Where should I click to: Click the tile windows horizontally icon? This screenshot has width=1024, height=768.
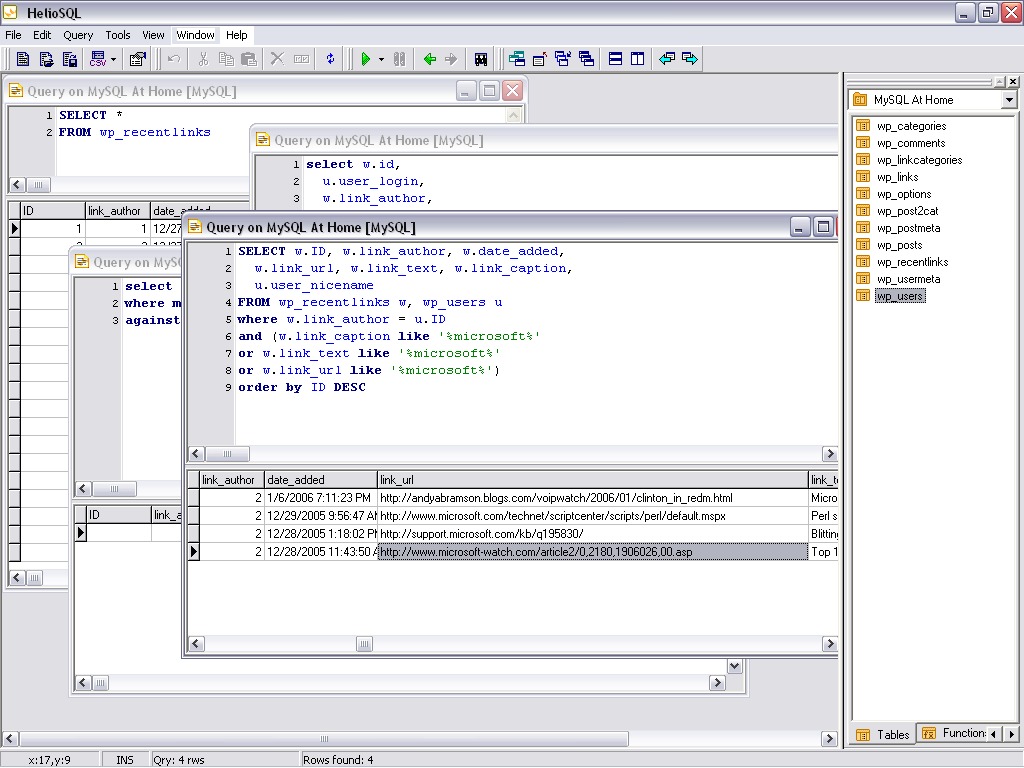(x=616, y=60)
